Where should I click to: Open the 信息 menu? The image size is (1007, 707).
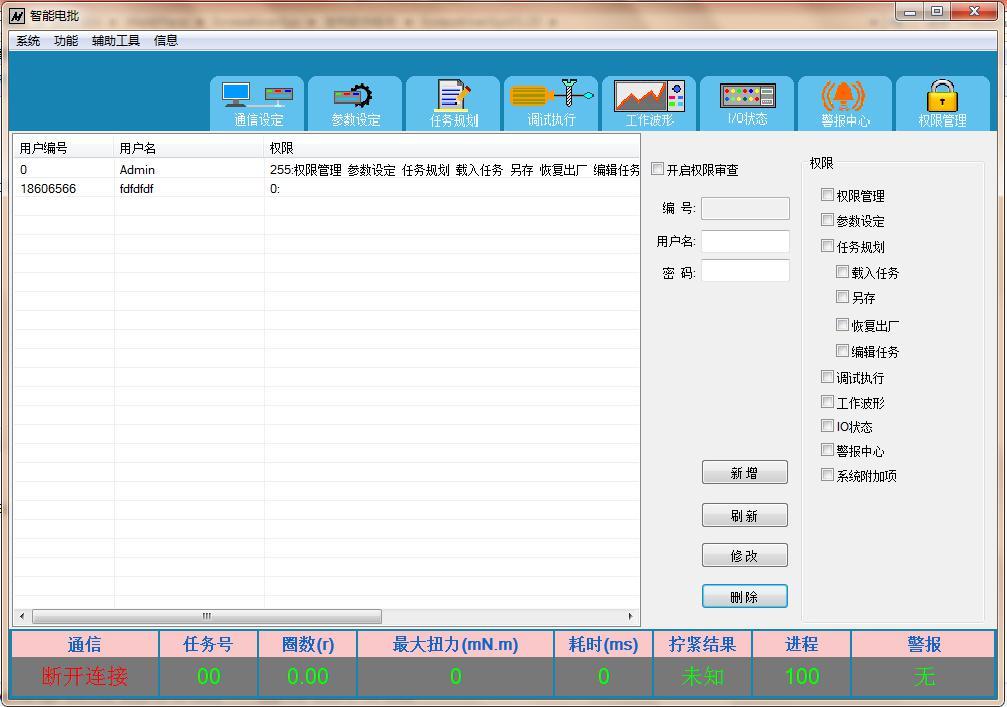pos(166,40)
